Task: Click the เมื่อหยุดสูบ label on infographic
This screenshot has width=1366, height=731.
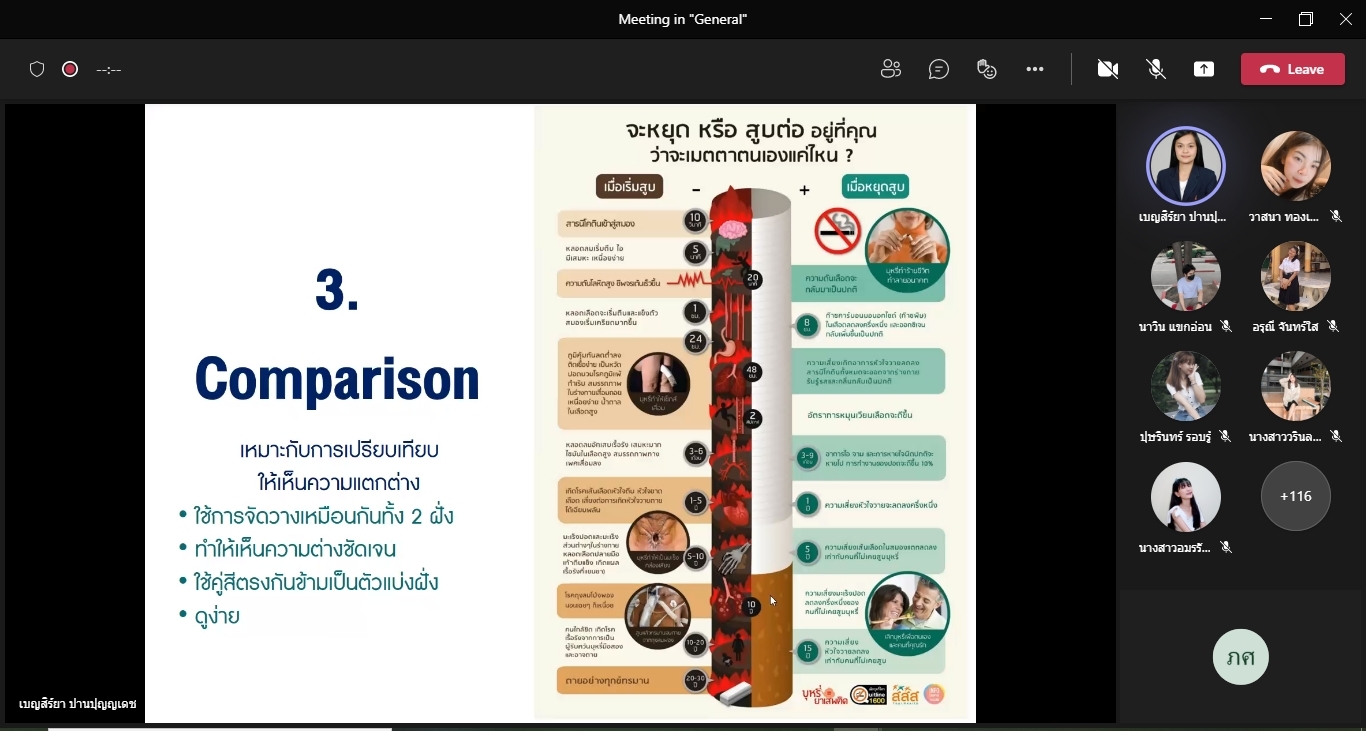Action: pos(877,187)
